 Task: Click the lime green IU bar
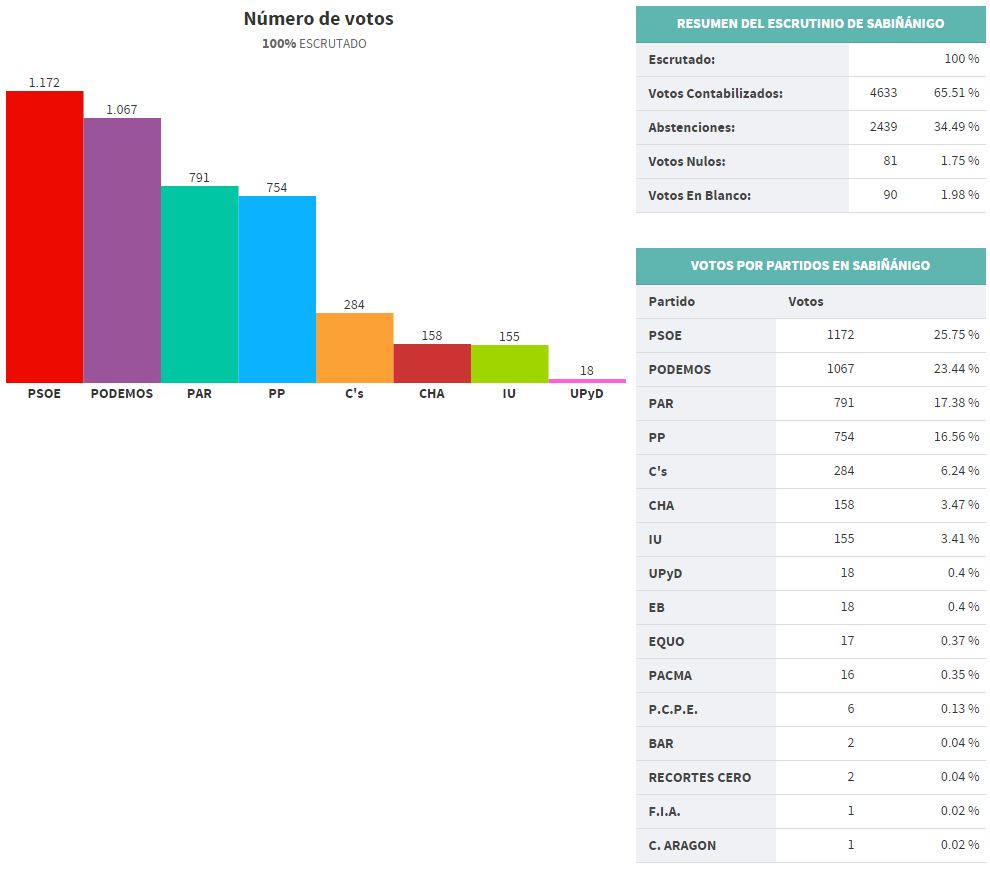509,364
